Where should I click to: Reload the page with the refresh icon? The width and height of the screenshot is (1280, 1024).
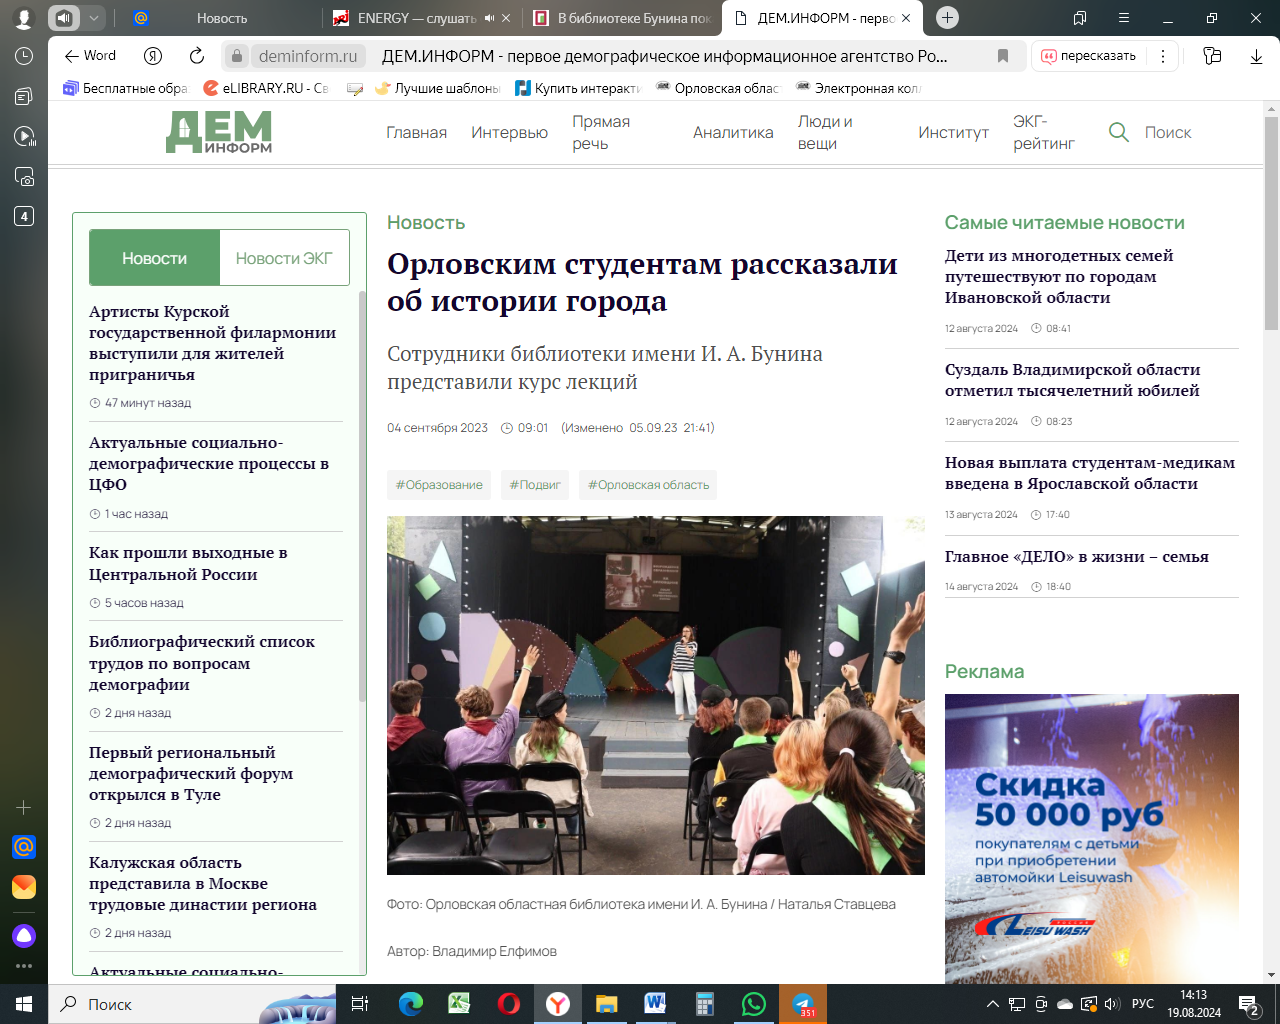(x=197, y=56)
